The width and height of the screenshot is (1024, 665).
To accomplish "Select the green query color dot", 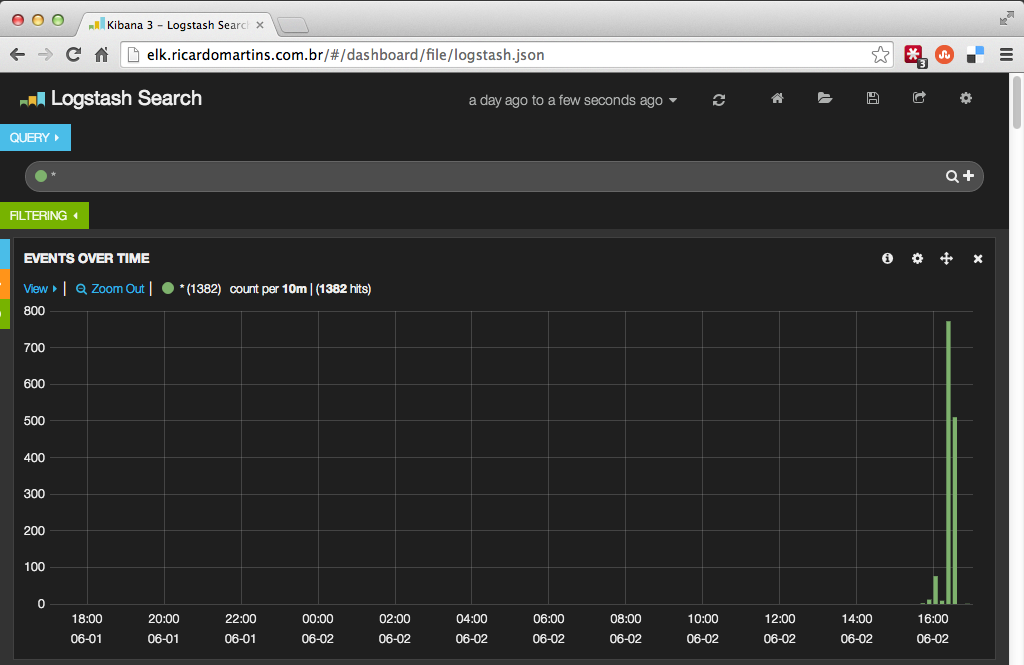I will coord(40,176).
